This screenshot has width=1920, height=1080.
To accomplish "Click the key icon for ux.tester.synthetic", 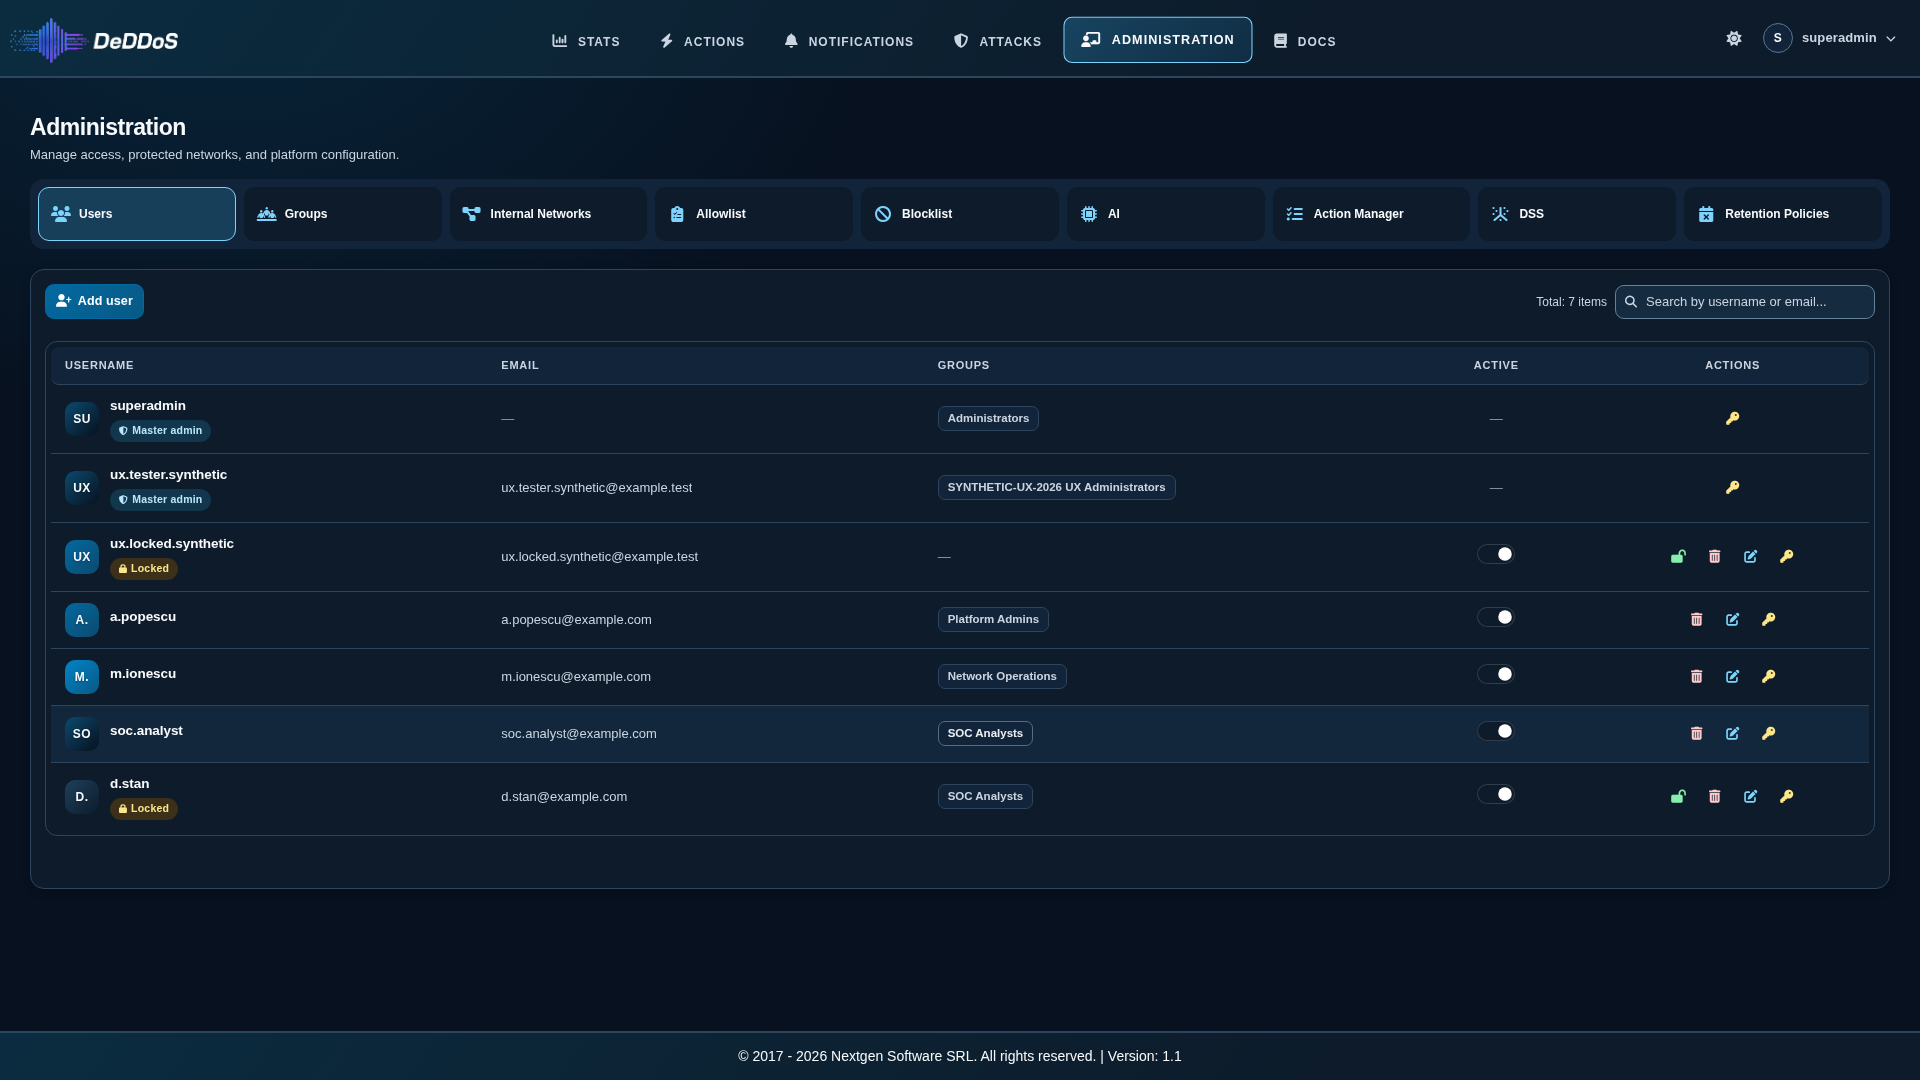I will point(1732,488).
